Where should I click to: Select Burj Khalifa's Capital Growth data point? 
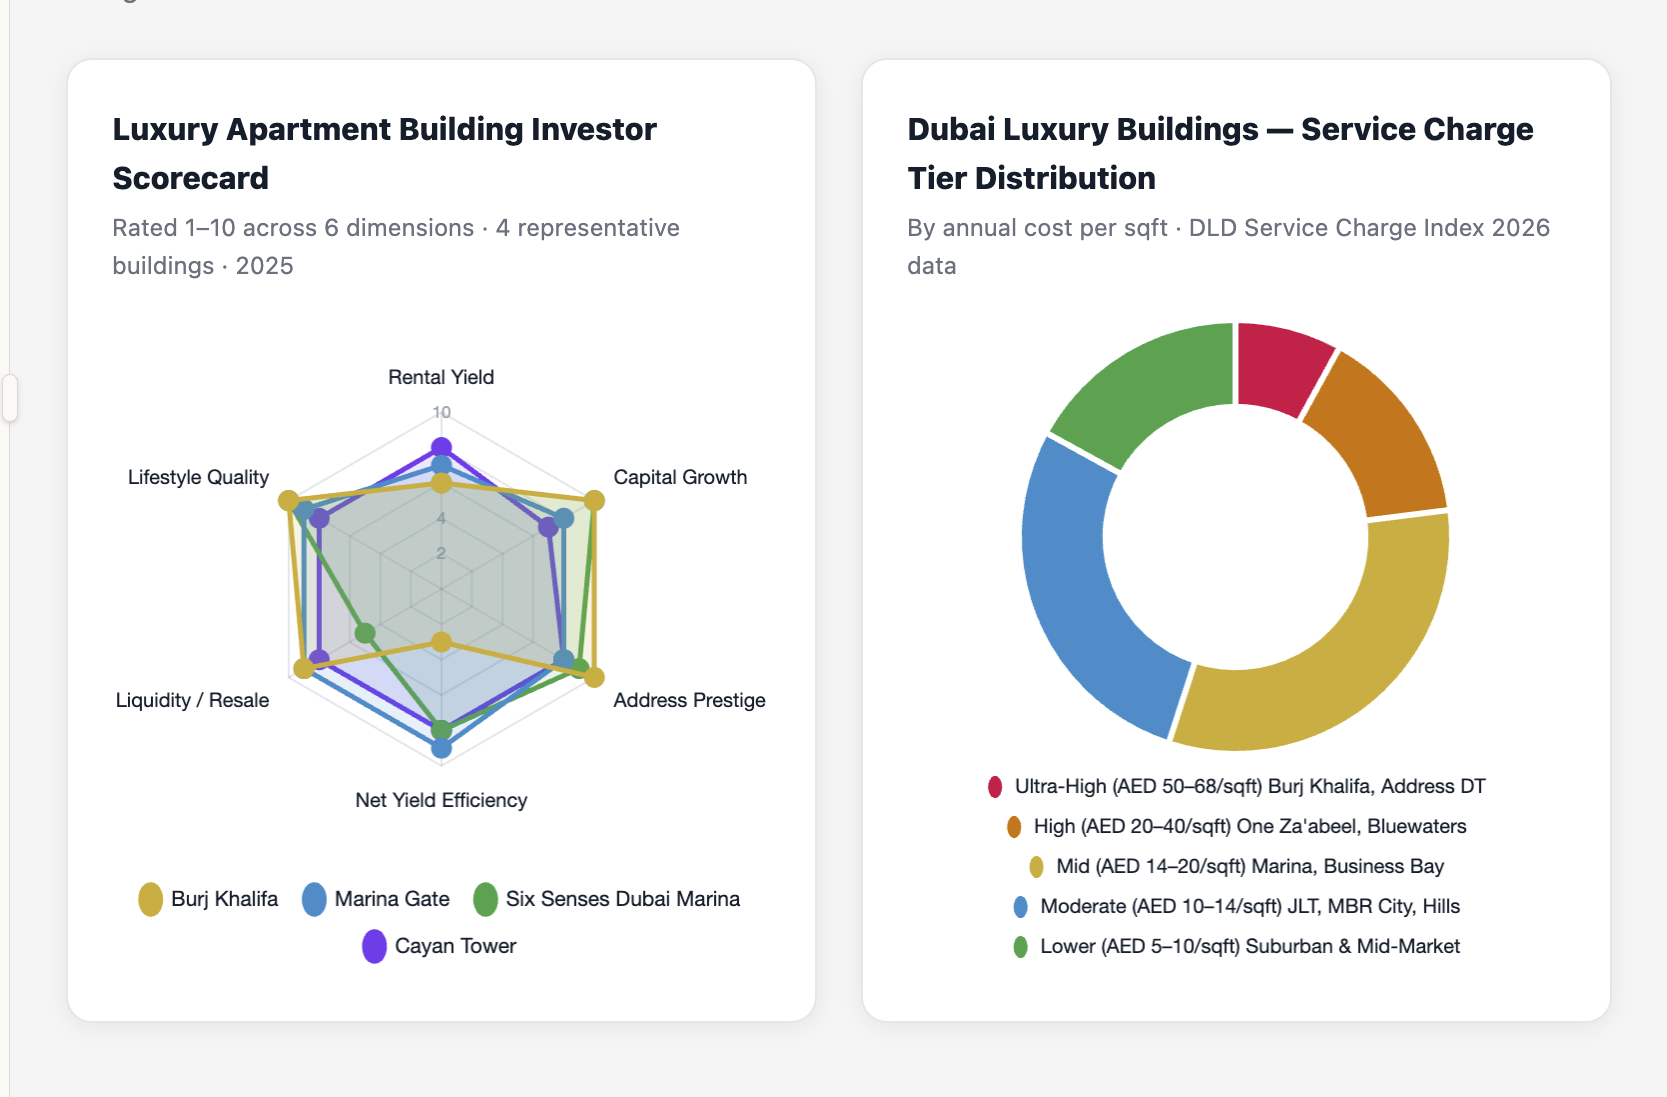tap(594, 500)
